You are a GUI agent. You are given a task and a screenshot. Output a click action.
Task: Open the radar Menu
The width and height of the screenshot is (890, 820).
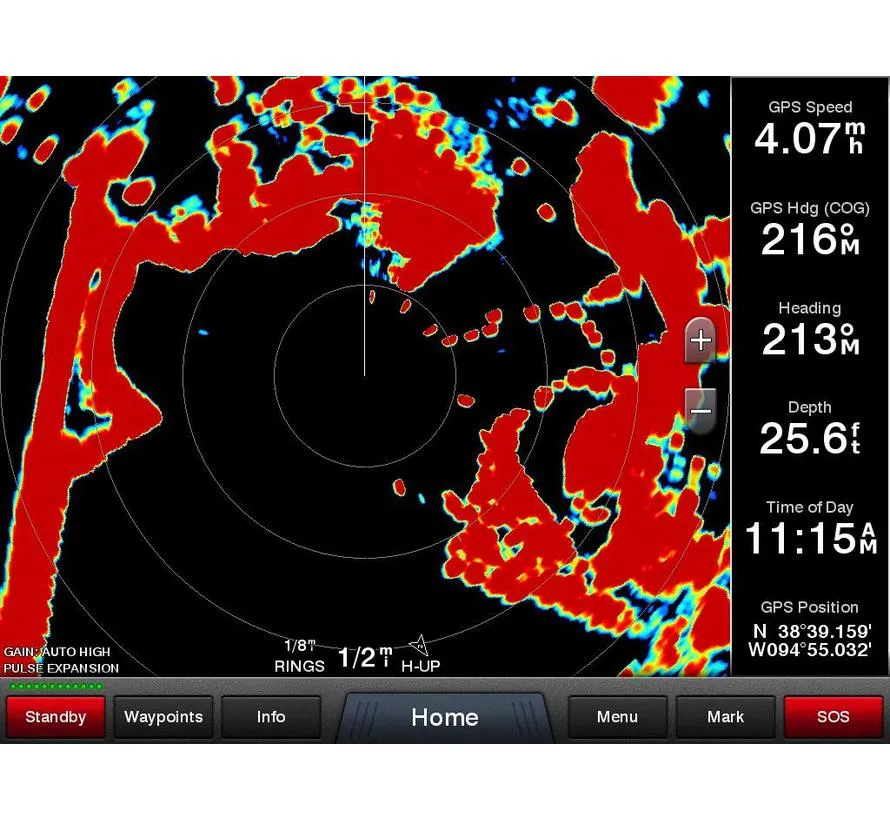(617, 717)
